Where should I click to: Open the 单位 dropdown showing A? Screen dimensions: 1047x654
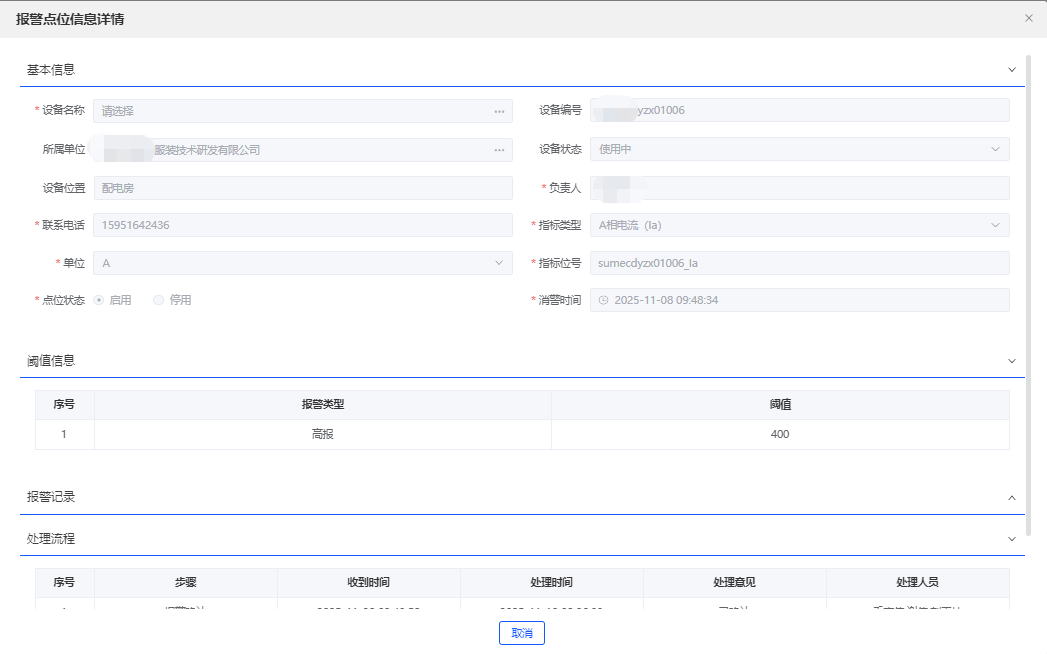pos(499,262)
